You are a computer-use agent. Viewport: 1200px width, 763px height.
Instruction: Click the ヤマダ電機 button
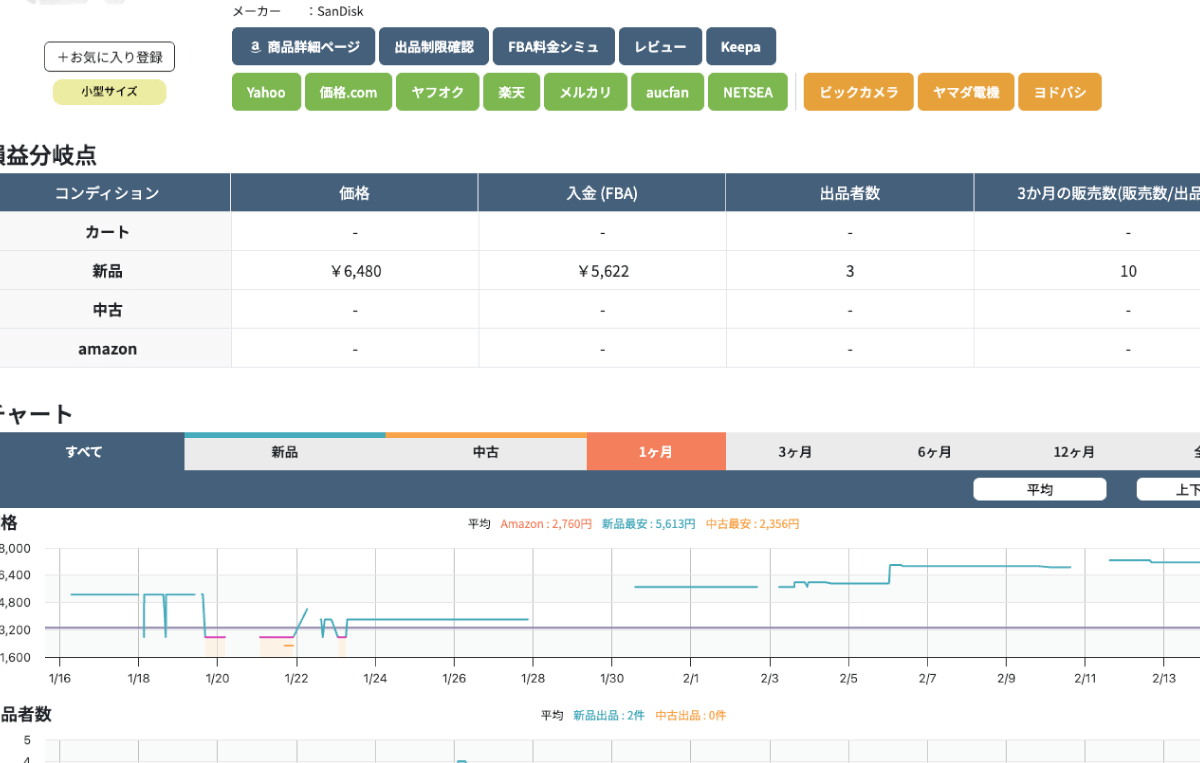(965, 92)
